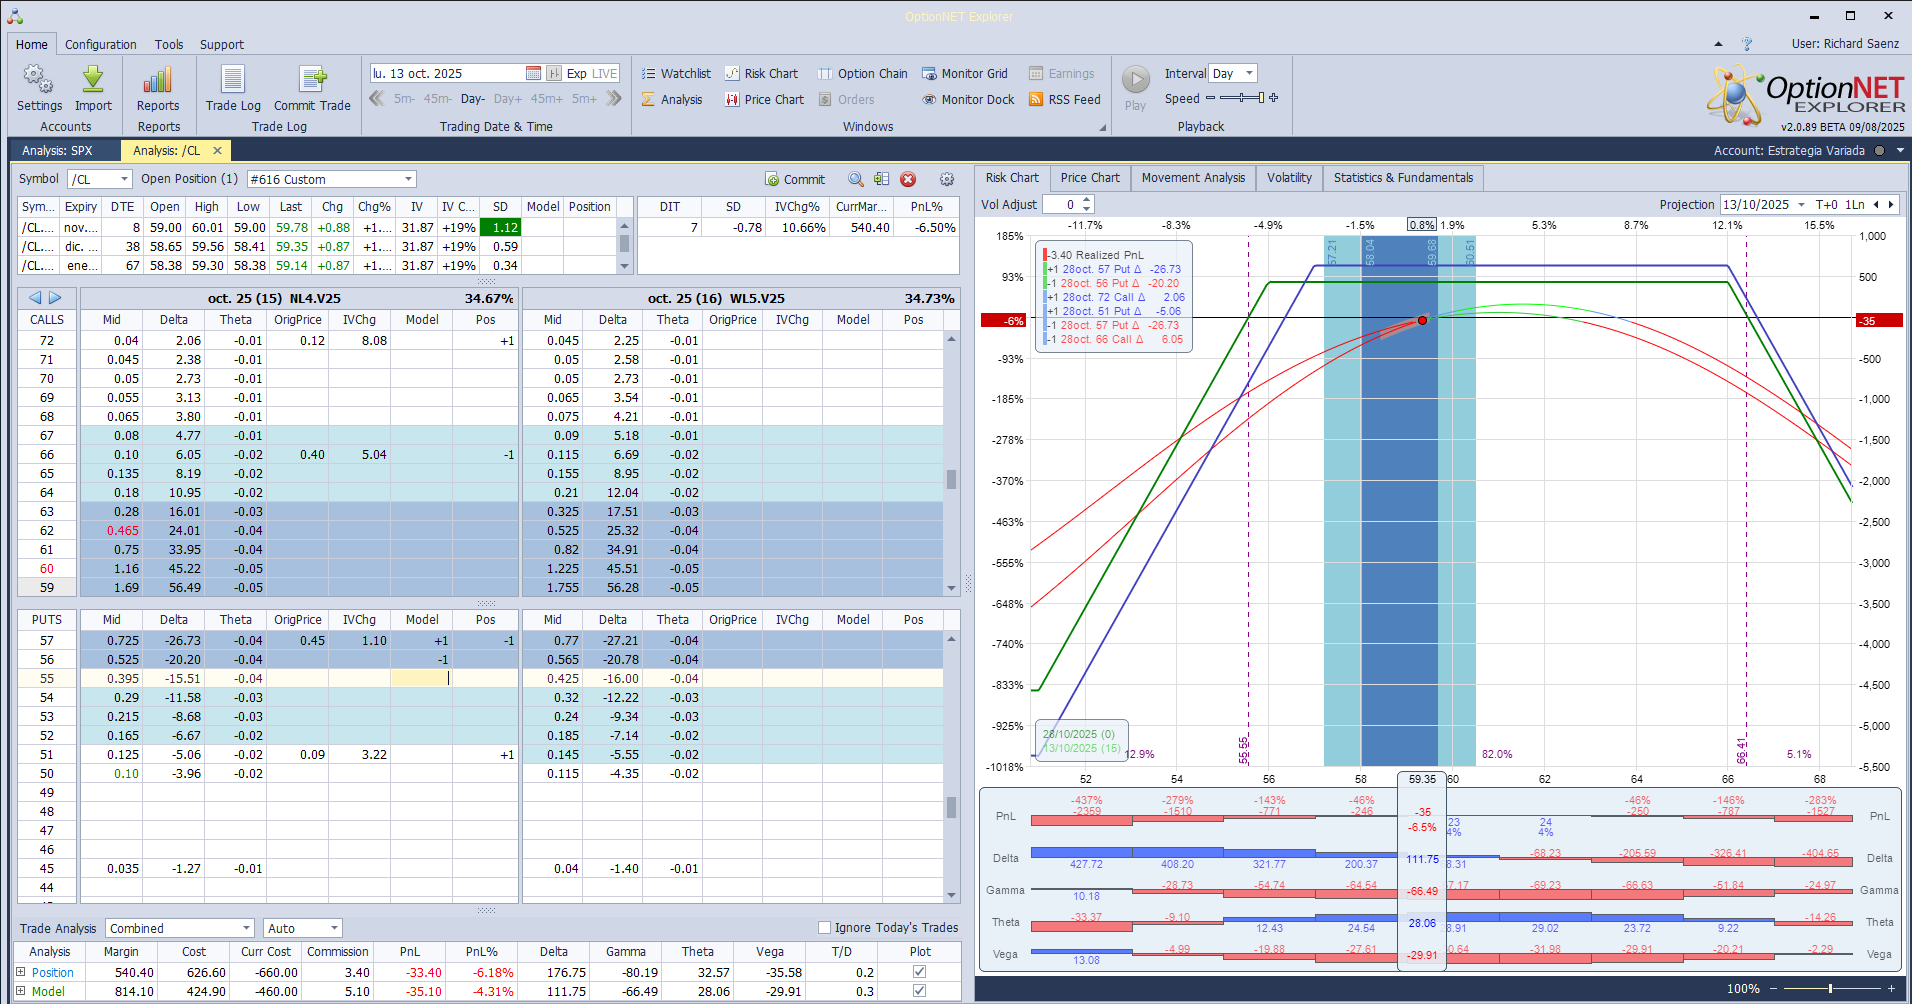Click the Model cell for 55 put

(x=421, y=678)
